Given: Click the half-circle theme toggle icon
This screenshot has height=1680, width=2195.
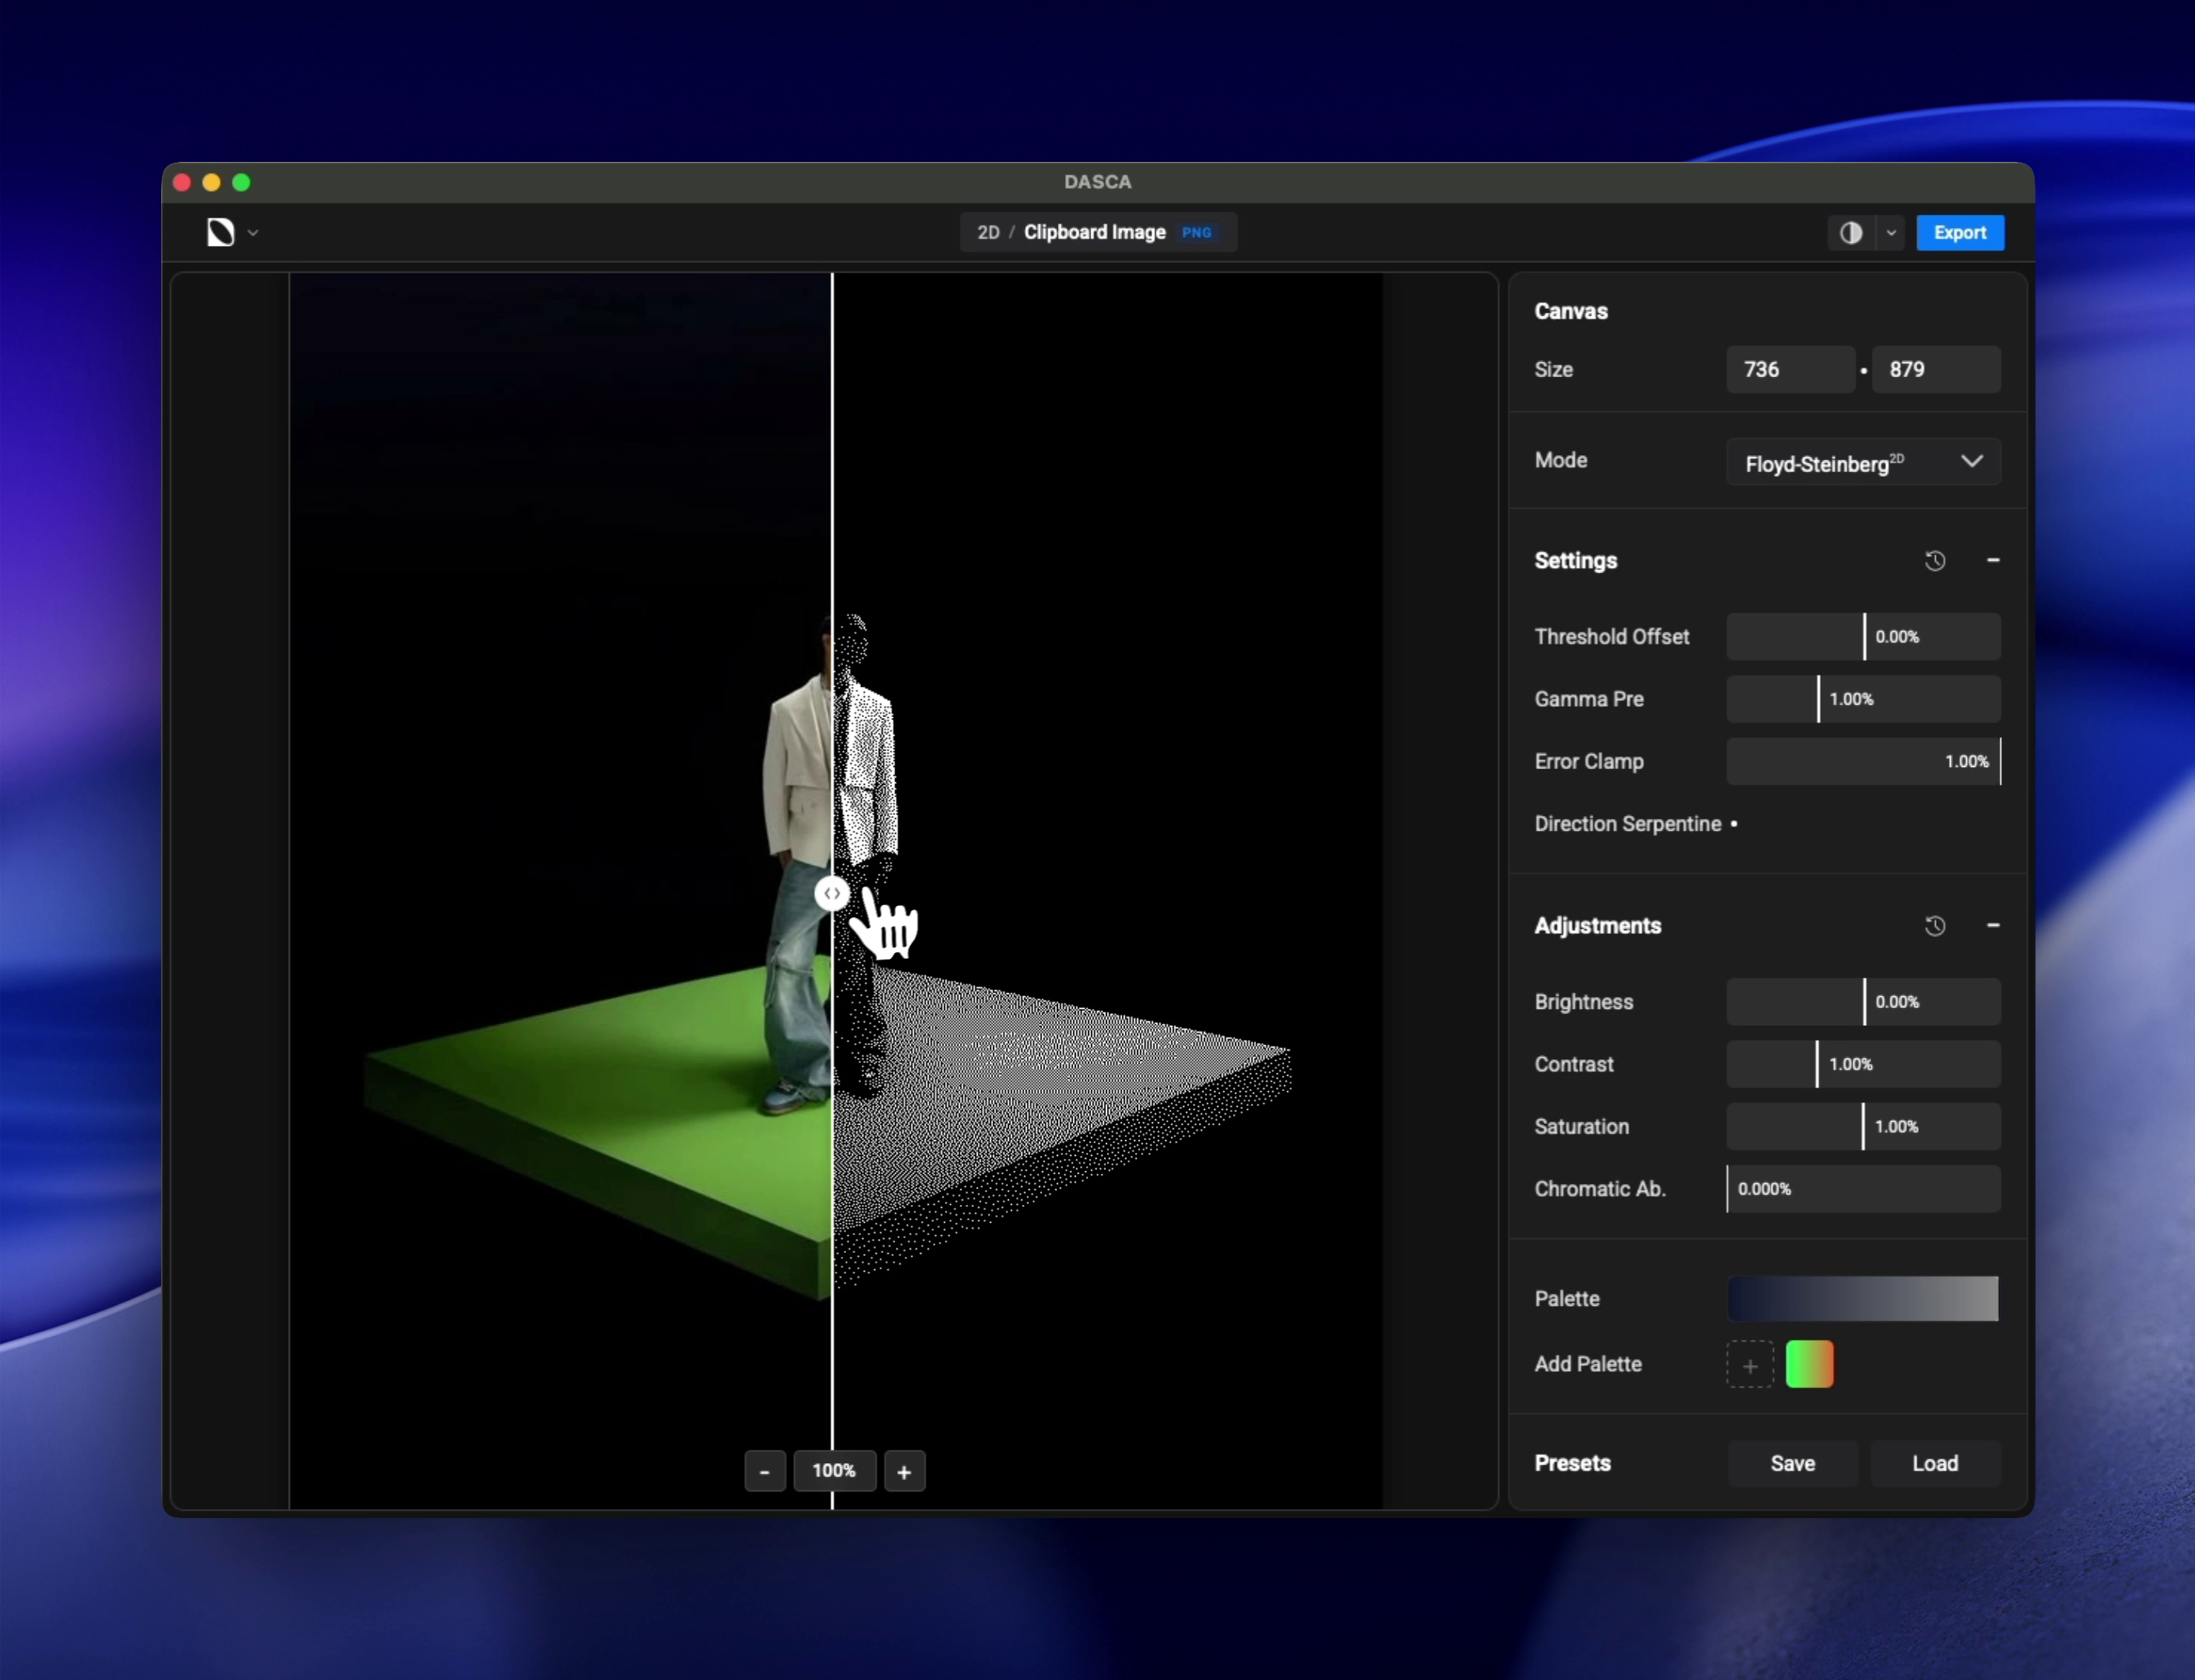Looking at the screenshot, I should [x=1850, y=232].
